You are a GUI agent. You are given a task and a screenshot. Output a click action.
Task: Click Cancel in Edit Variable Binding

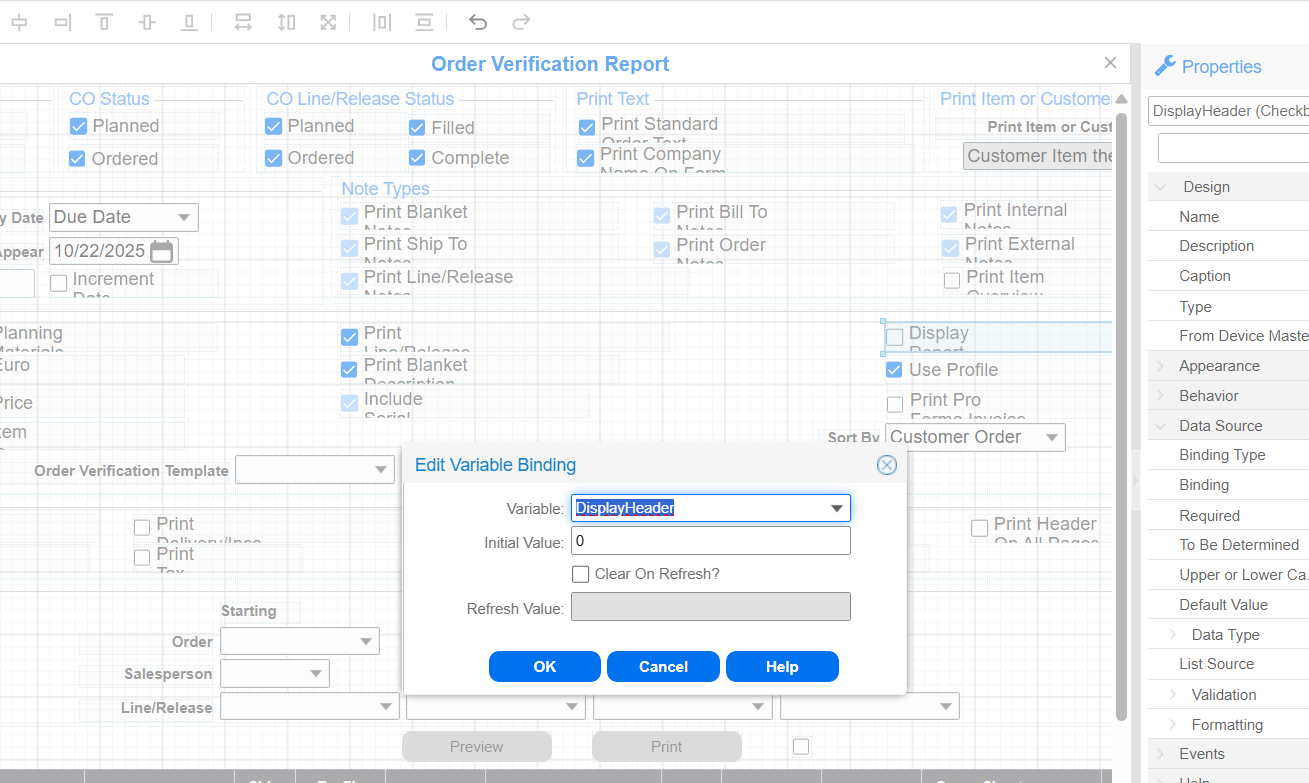[x=663, y=667]
